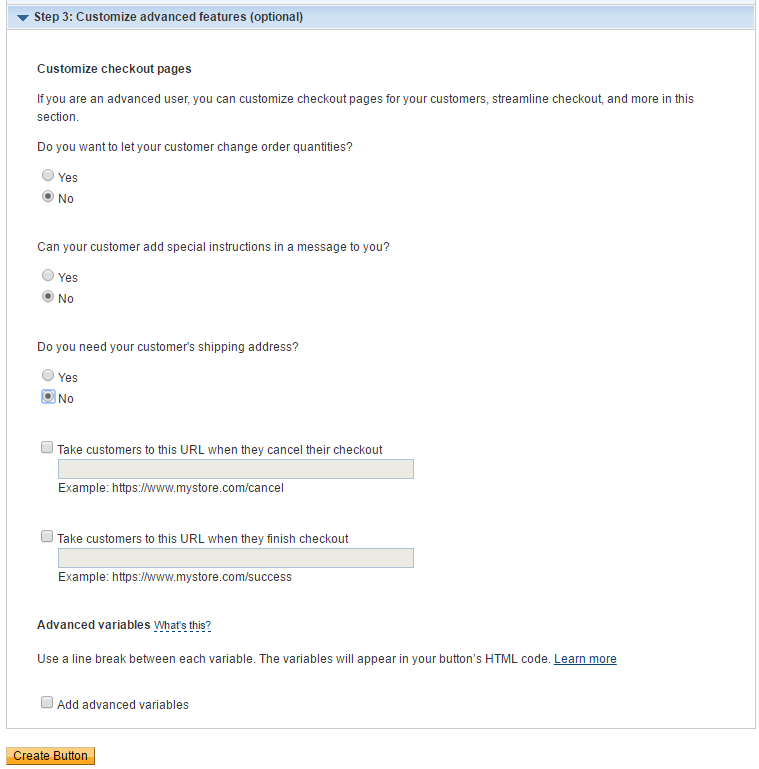Screen dimensions: 759x769
Task: Click the cancel checkout URL input field
Action: click(236, 469)
